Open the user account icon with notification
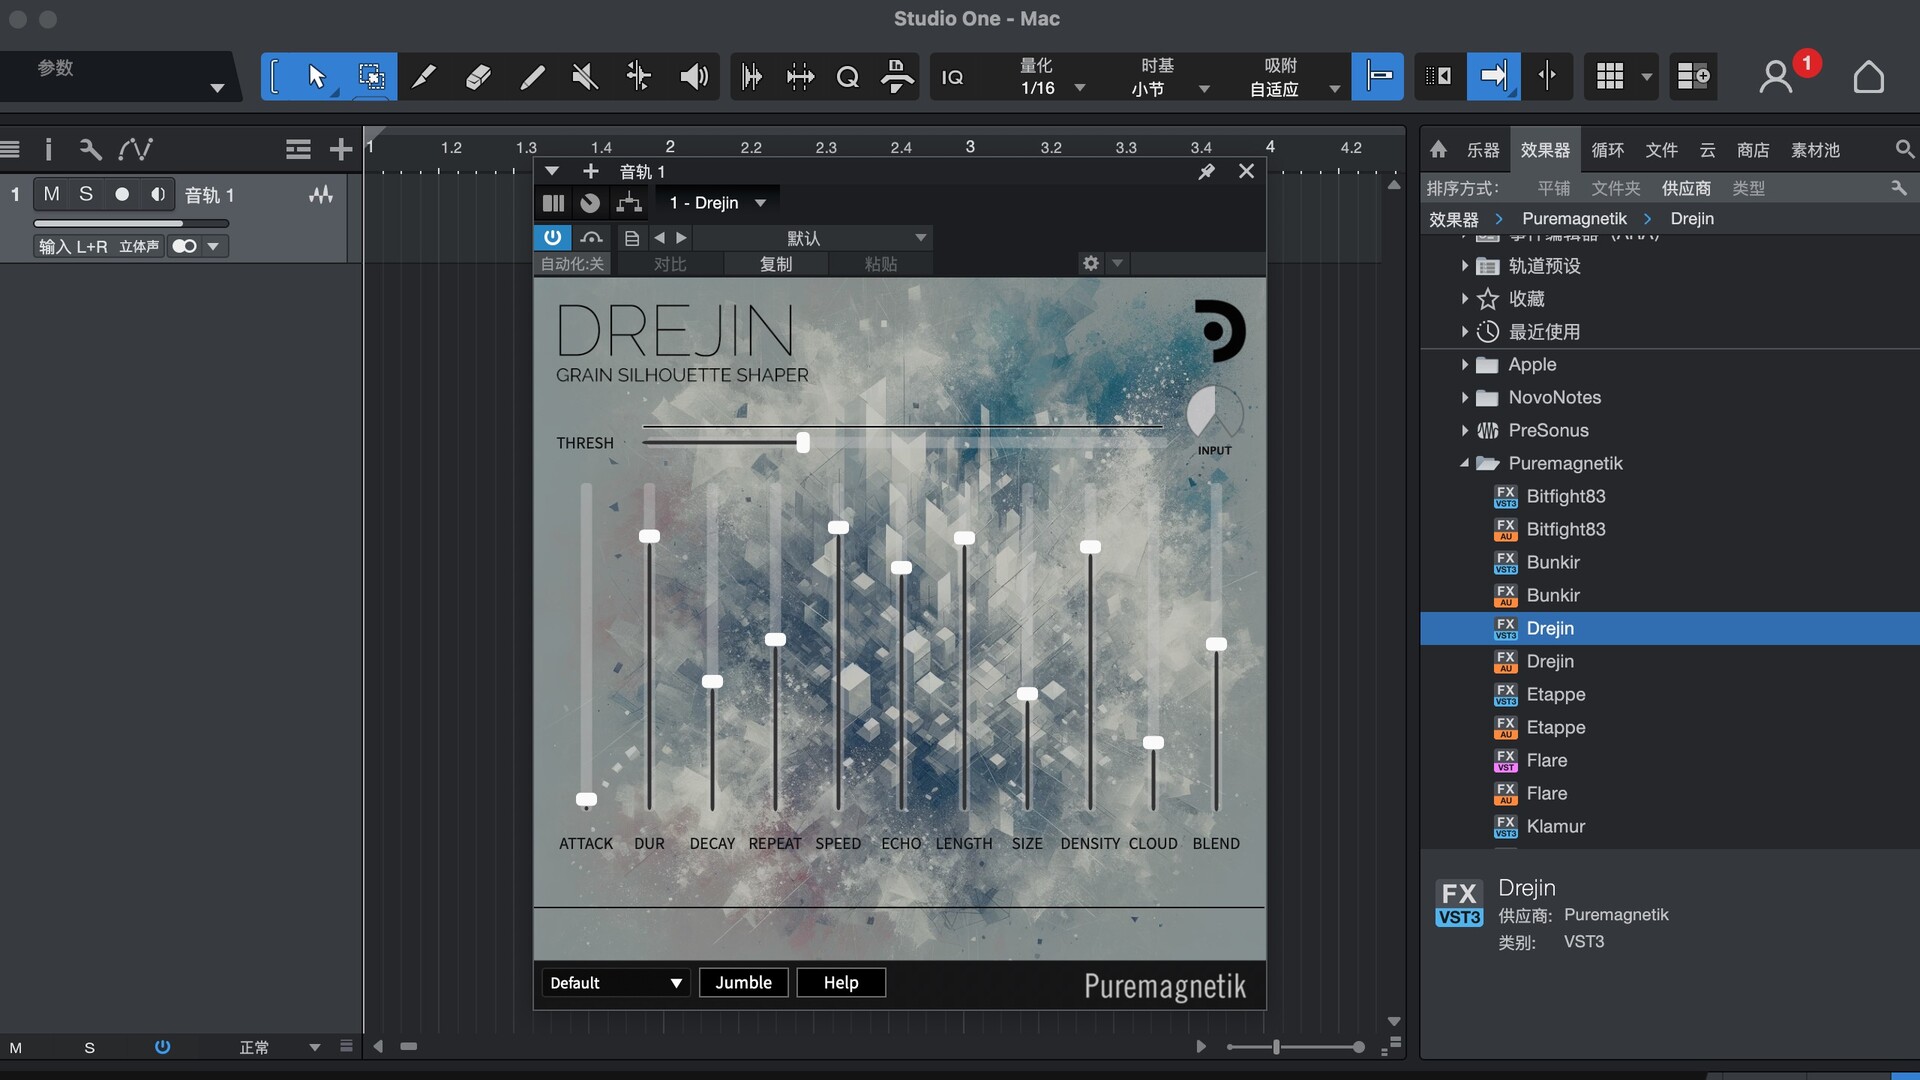1920x1080 pixels. click(x=1776, y=77)
